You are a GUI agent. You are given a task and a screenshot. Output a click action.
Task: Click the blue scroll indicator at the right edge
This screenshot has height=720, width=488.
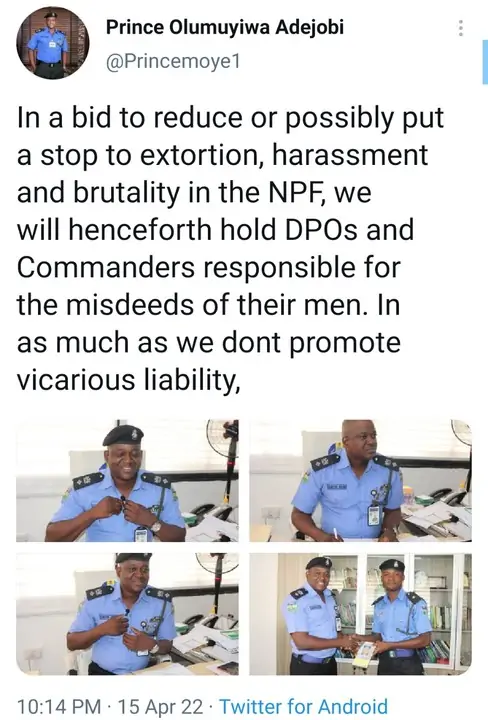point(485,62)
